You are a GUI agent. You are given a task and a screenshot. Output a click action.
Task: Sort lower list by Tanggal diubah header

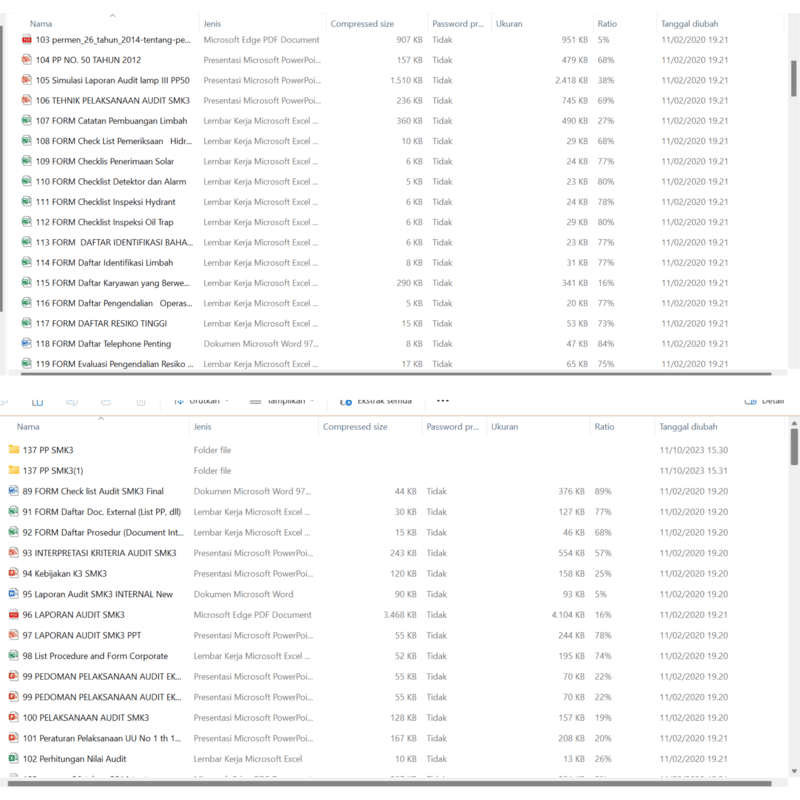[x=688, y=427]
